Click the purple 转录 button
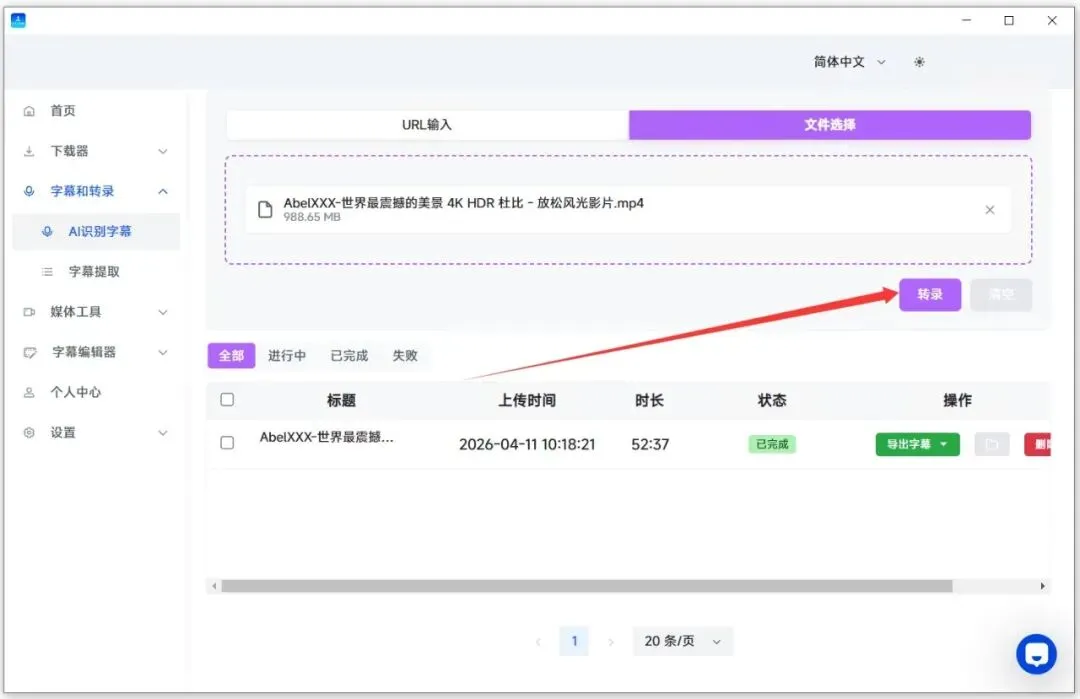The width and height of the screenshot is (1080, 699). coord(930,295)
